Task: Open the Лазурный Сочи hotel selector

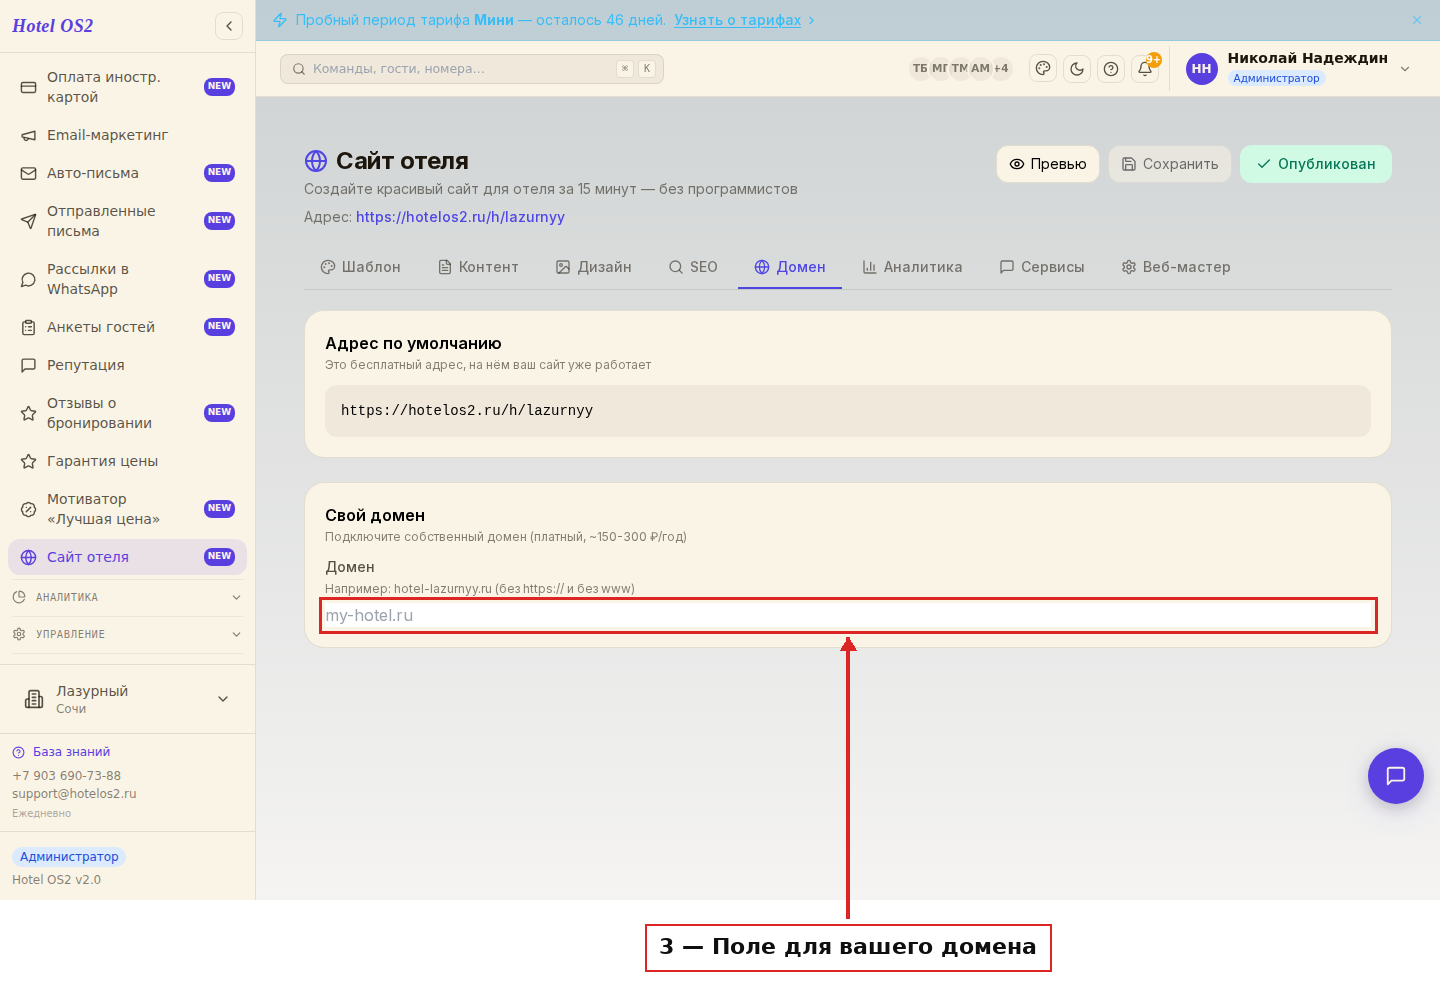Action: point(127,699)
